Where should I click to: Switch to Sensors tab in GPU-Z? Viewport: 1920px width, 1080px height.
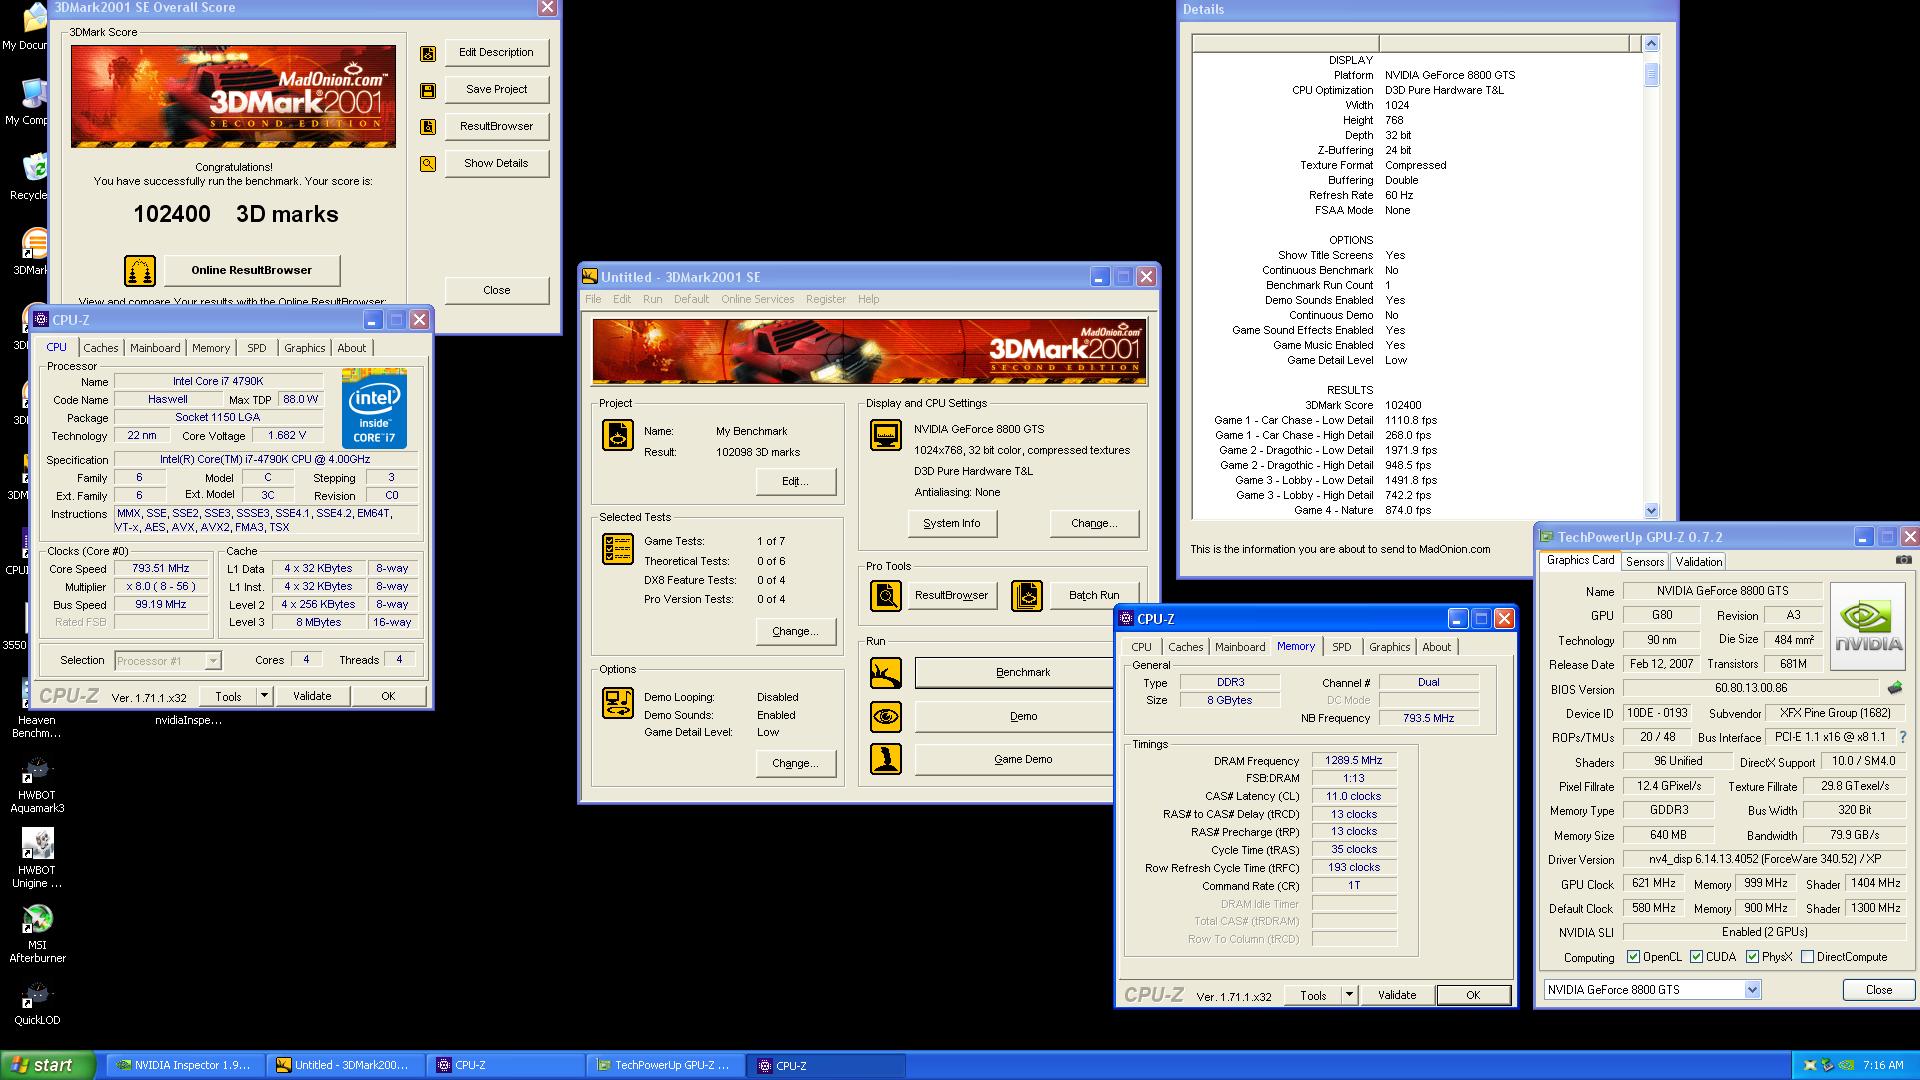(x=1645, y=562)
